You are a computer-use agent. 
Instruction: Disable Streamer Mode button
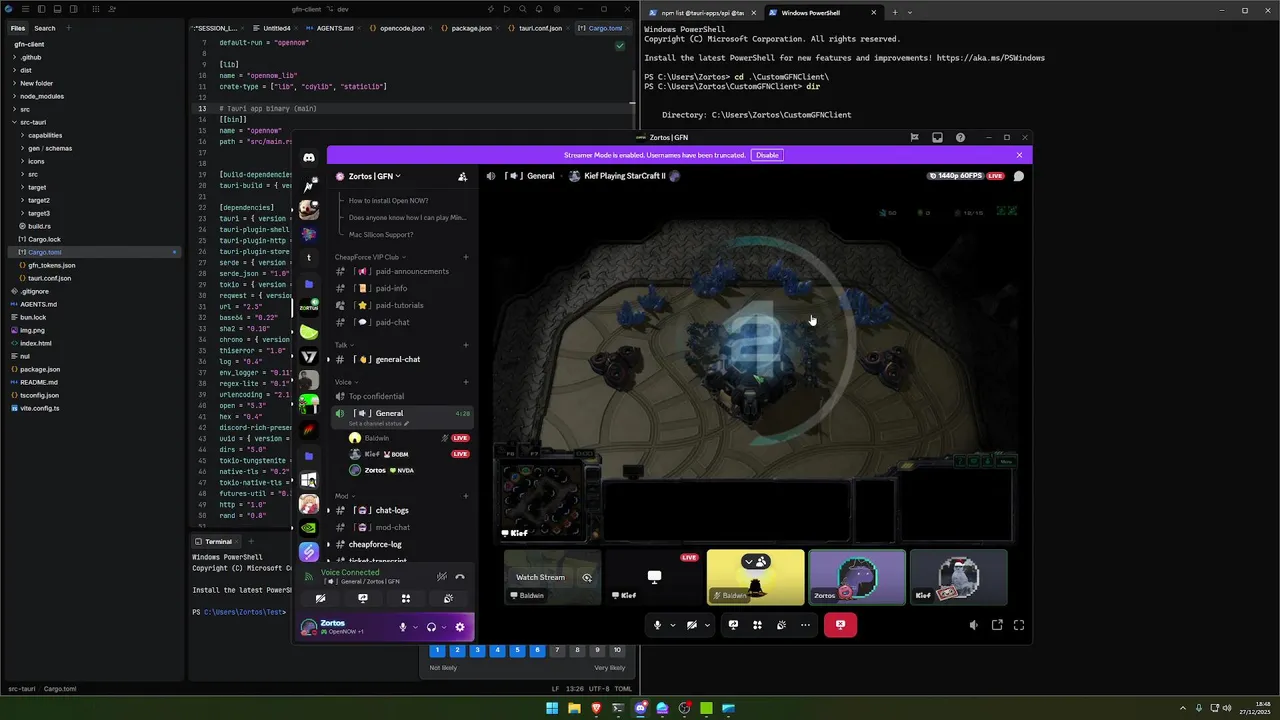coord(767,155)
